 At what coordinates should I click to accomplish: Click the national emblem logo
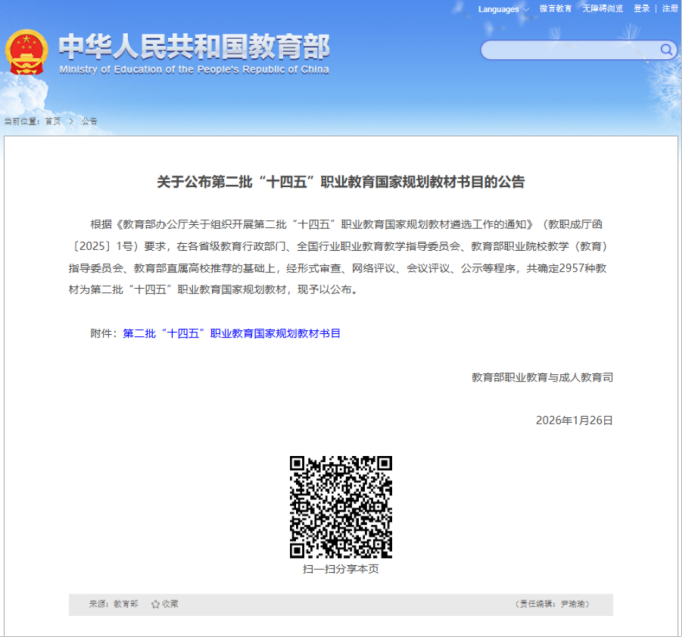pyautogui.click(x=27, y=52)
